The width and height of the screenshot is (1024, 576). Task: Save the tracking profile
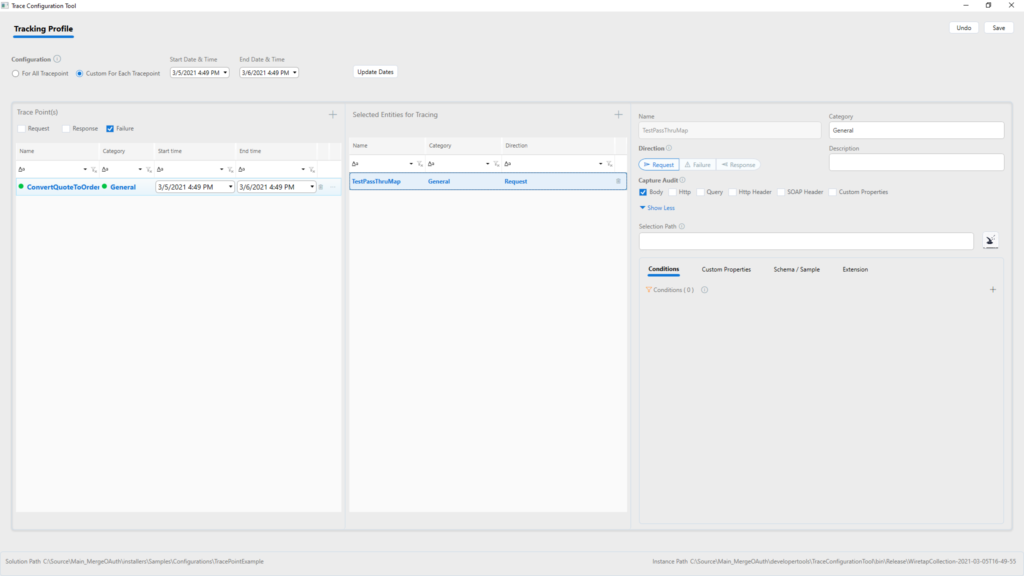click(x=997, y=28)
